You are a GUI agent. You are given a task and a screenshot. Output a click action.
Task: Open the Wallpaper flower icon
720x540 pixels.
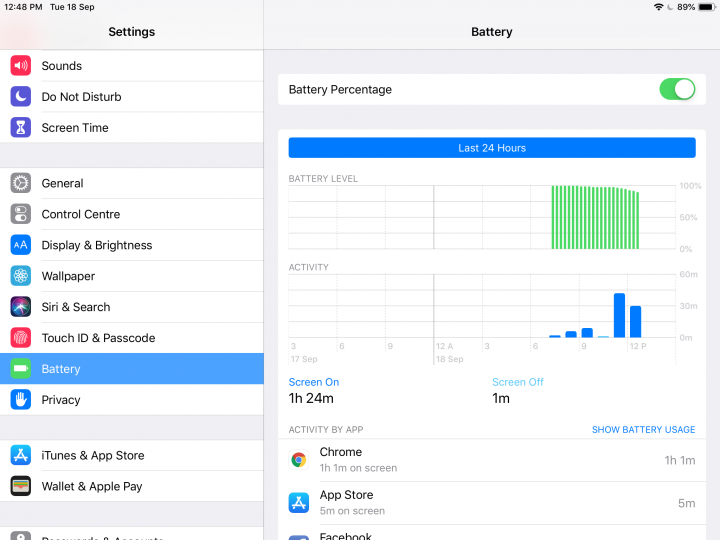pyautogui.click(x=21, y=276)
